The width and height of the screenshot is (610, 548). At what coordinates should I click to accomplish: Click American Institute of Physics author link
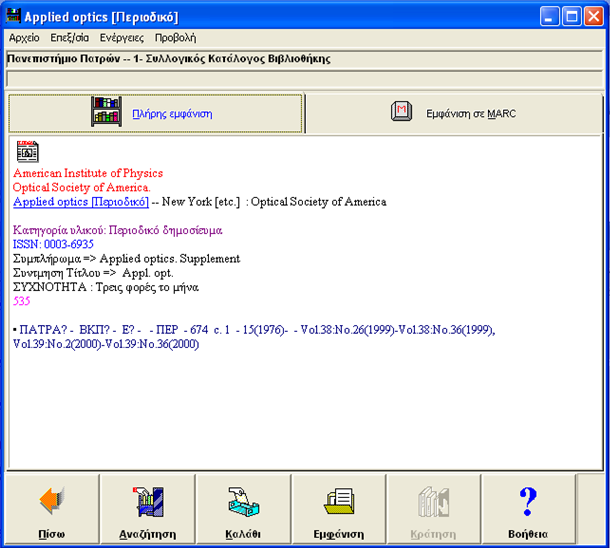click(88, 173)
